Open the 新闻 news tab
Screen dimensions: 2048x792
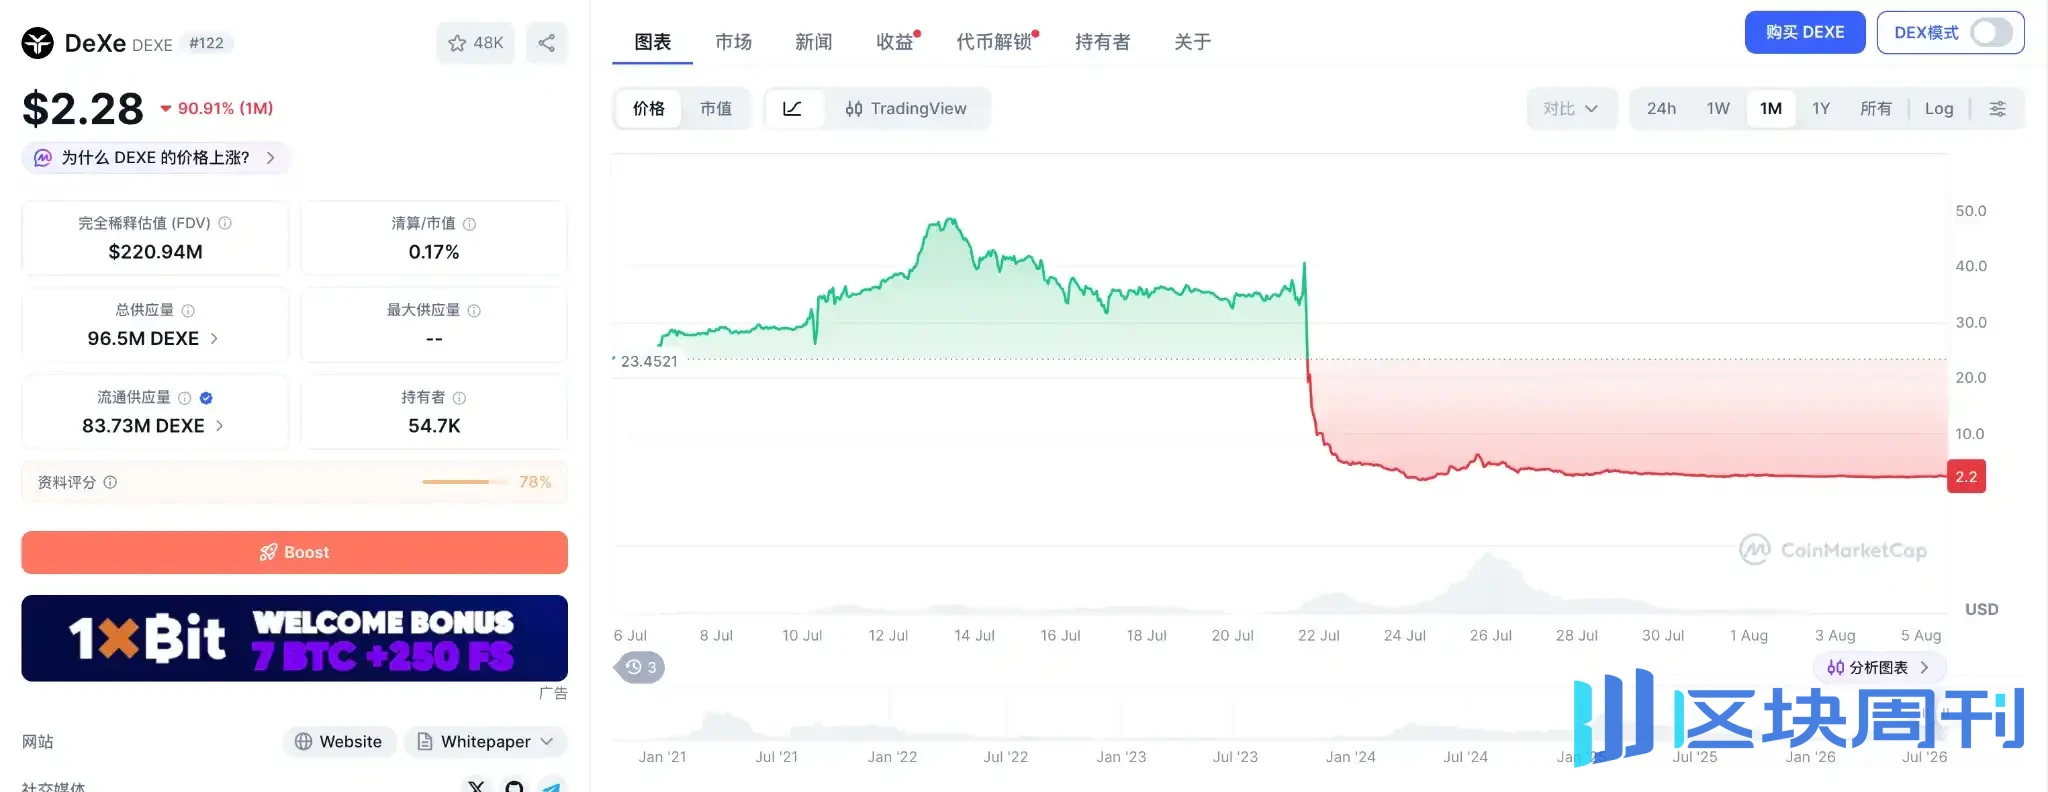click(813, 42)
